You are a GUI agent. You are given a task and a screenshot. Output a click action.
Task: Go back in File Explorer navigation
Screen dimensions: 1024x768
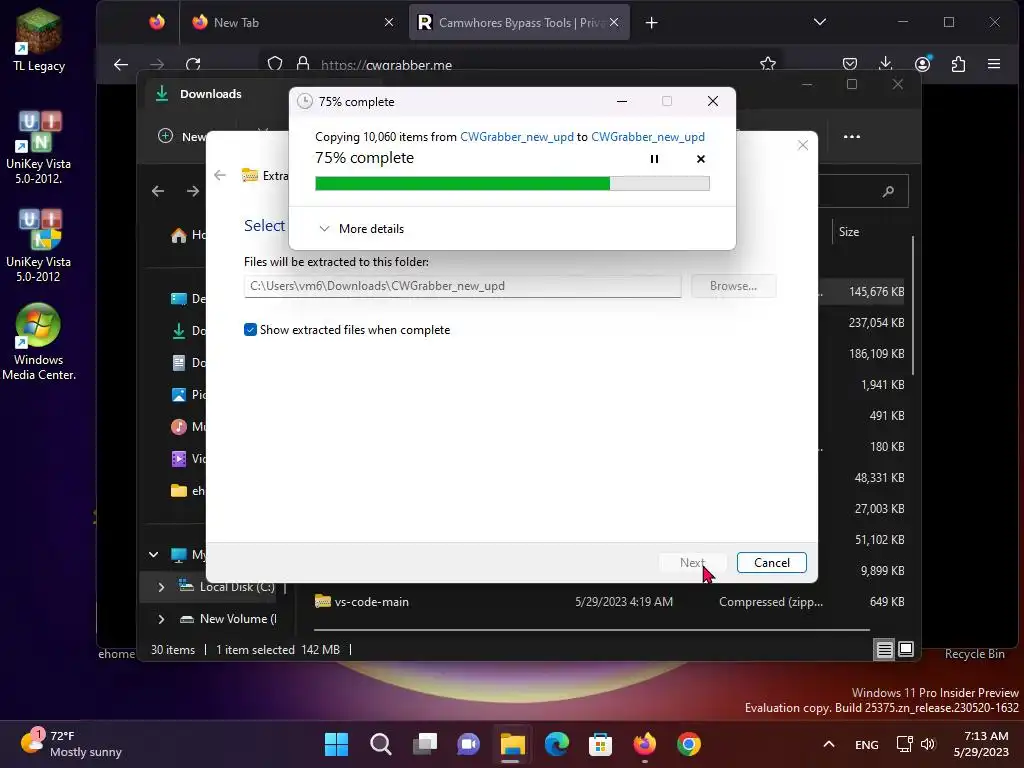pos(157,191)
